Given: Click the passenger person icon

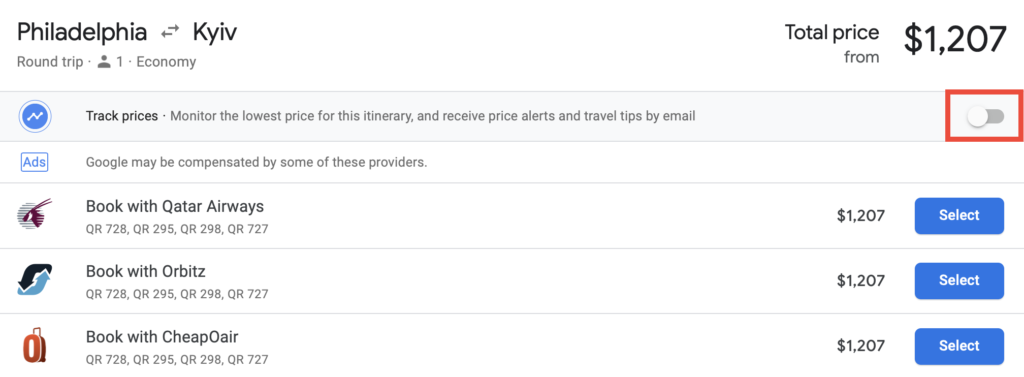Looking at the screenshot, I should (103, 63).
